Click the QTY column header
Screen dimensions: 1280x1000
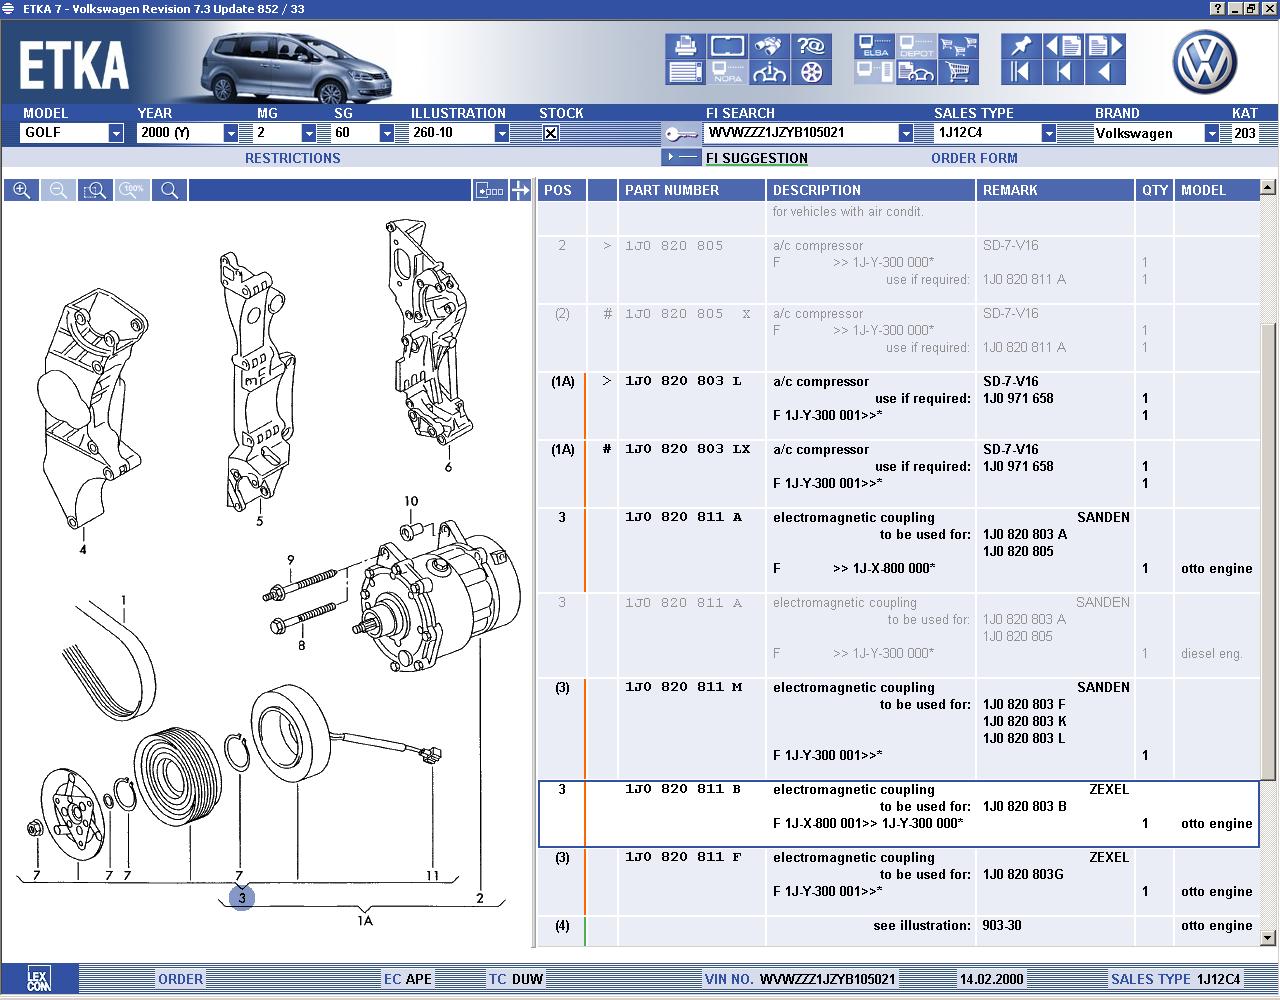pos(1155,190)
